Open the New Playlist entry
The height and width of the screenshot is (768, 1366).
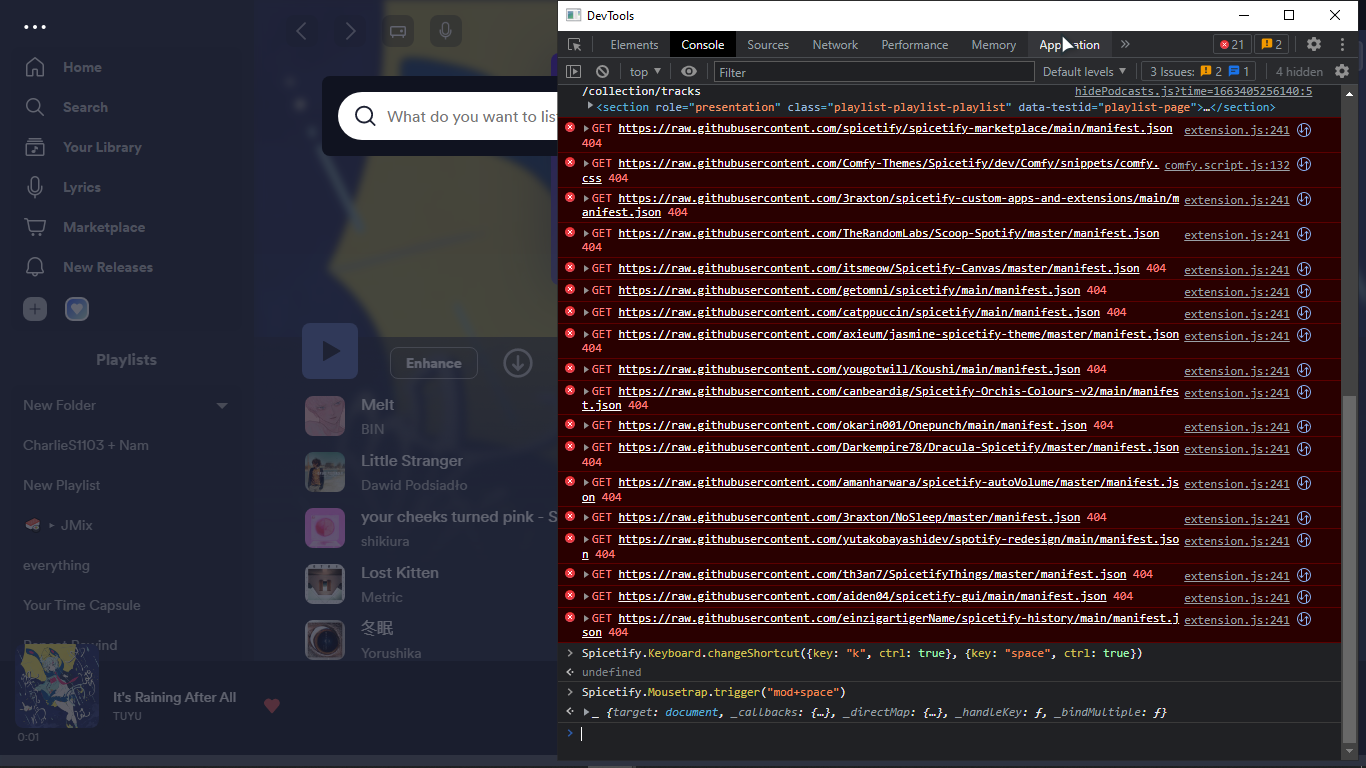point(62,485)
